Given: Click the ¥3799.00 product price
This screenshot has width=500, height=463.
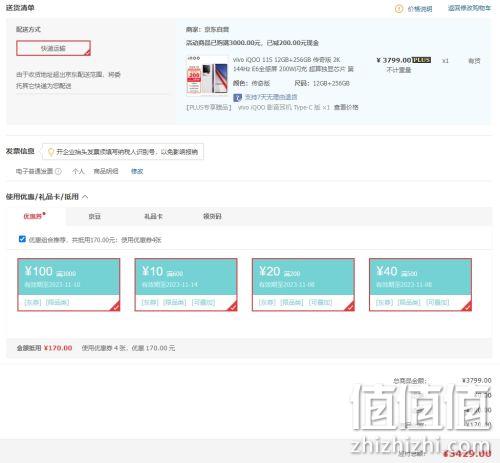Looking at the screenshot, I should [394, 60].
